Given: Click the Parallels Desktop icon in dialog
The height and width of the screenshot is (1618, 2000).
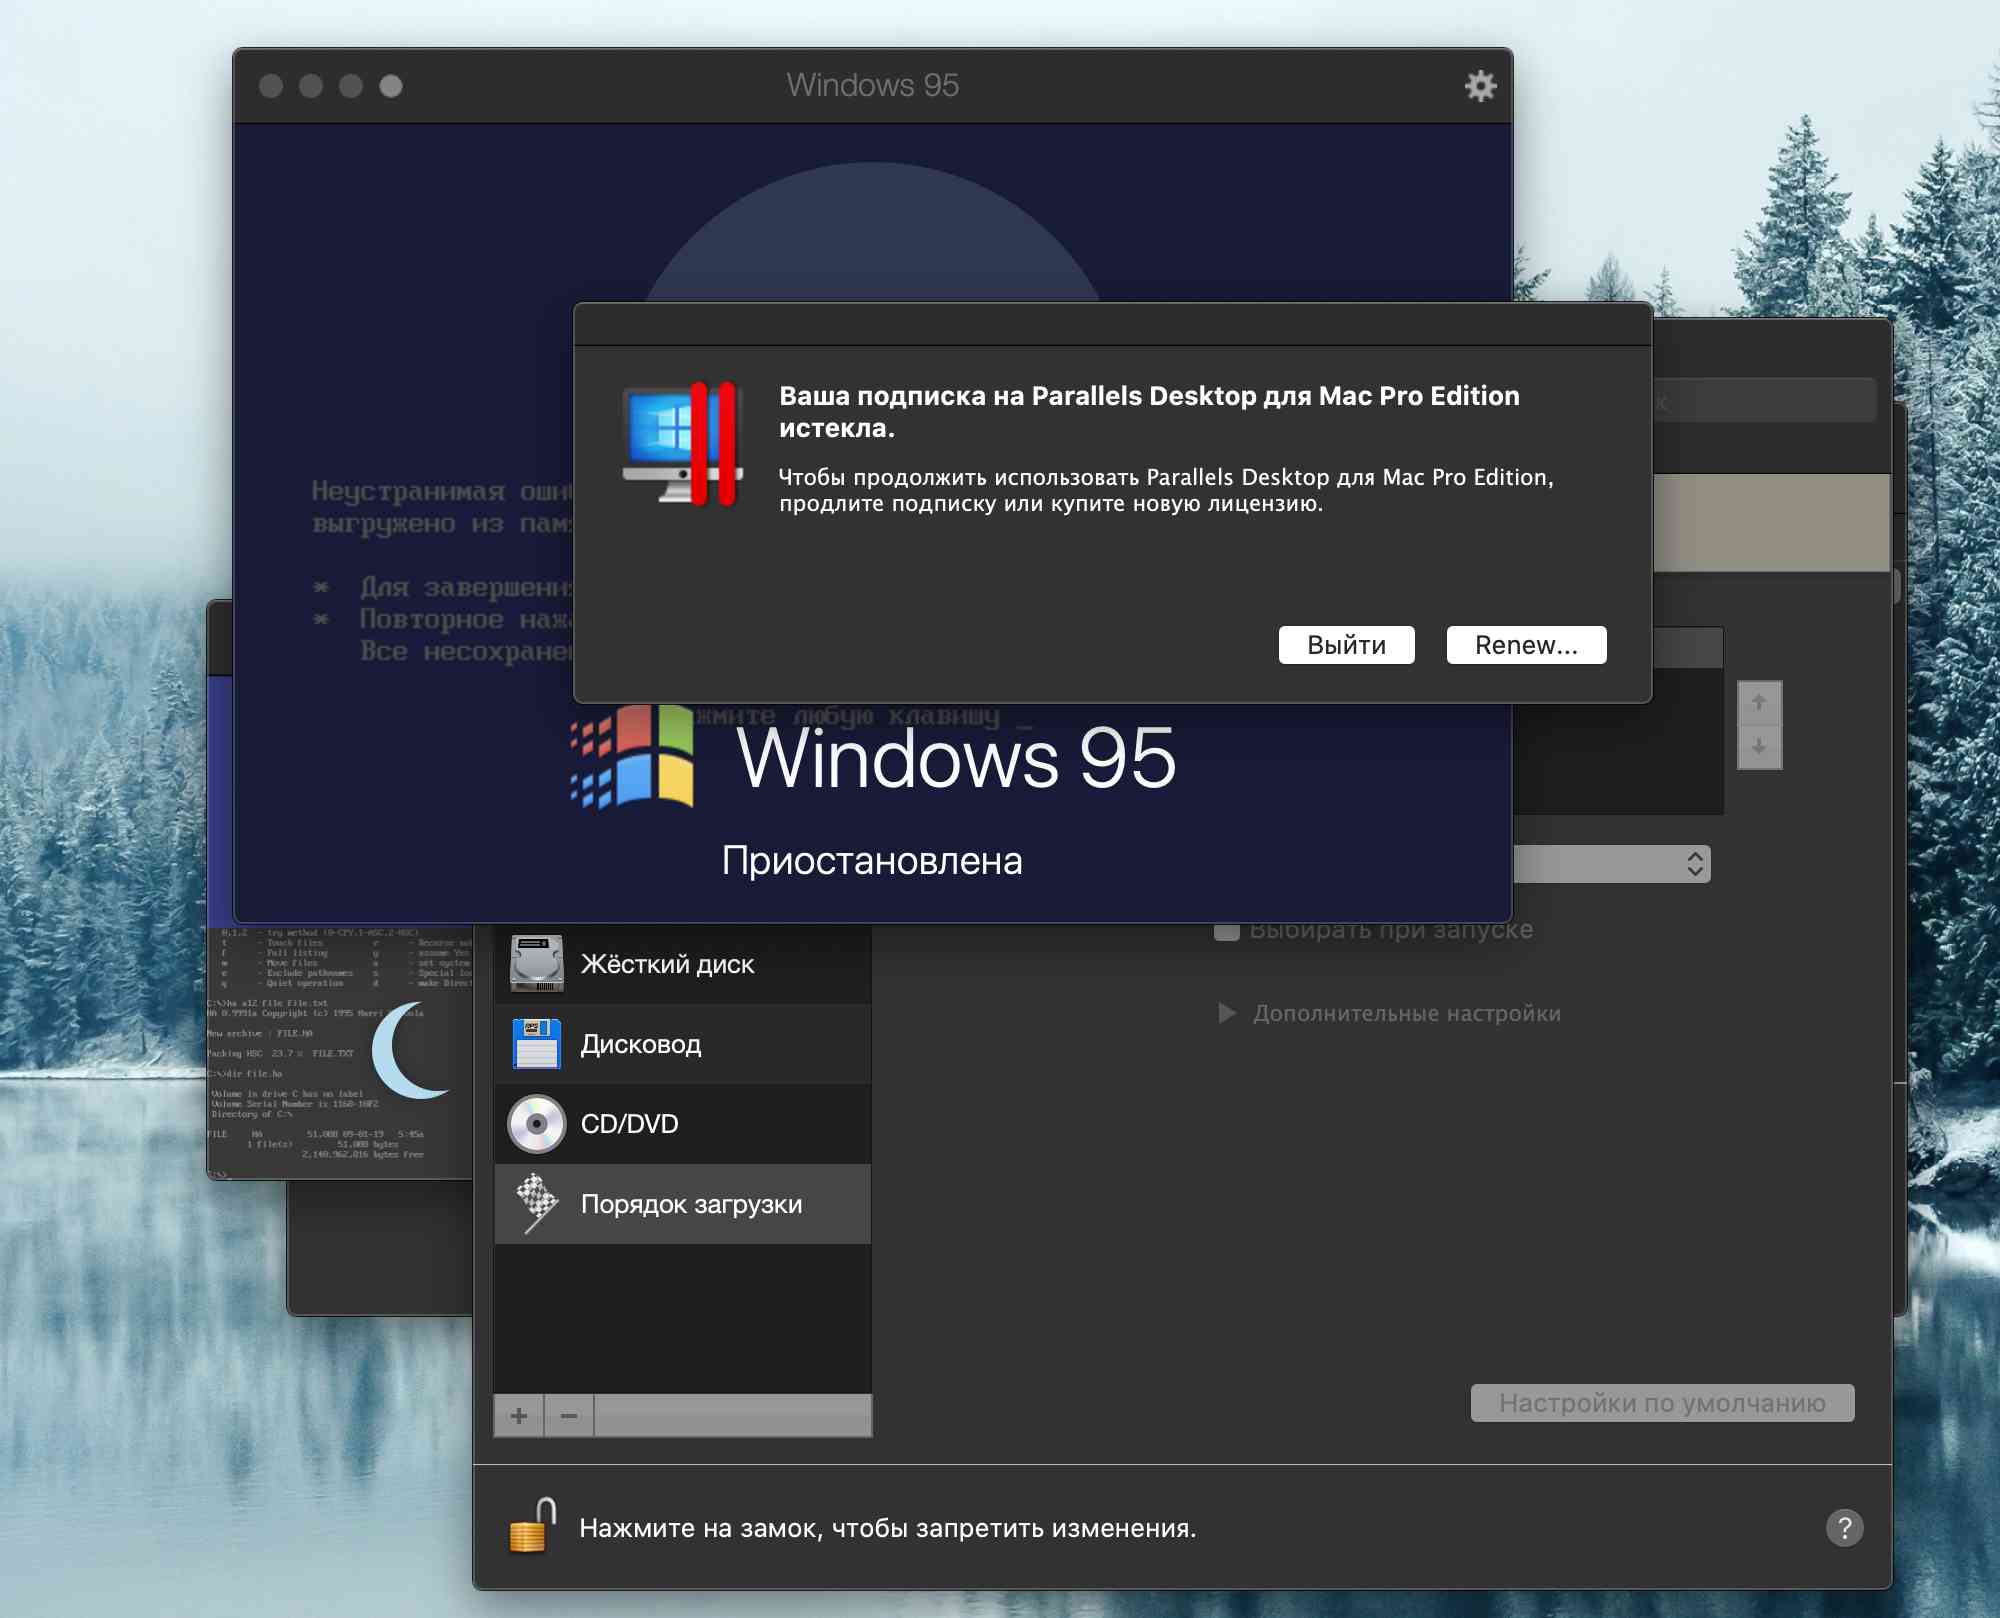Looking at the screenshot, I should coord(683,444).
